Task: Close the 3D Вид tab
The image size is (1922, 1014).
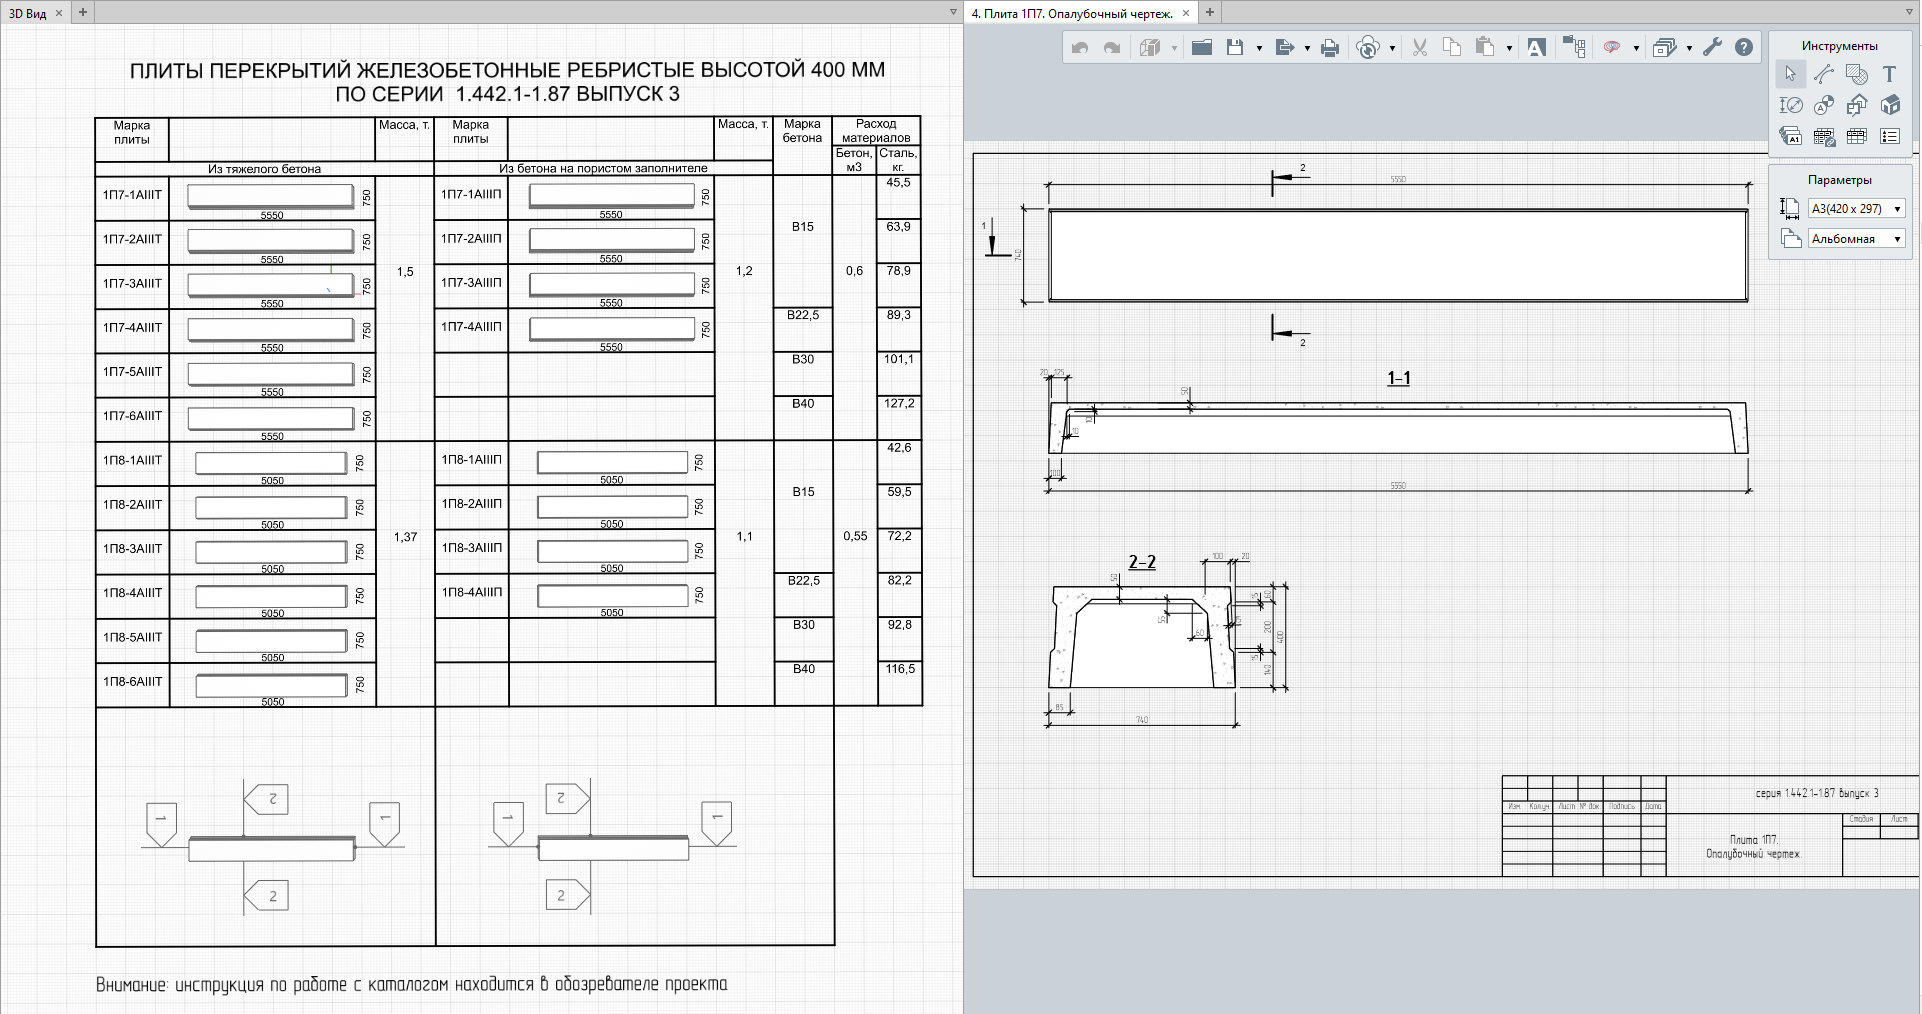Action: pos(59,13)
